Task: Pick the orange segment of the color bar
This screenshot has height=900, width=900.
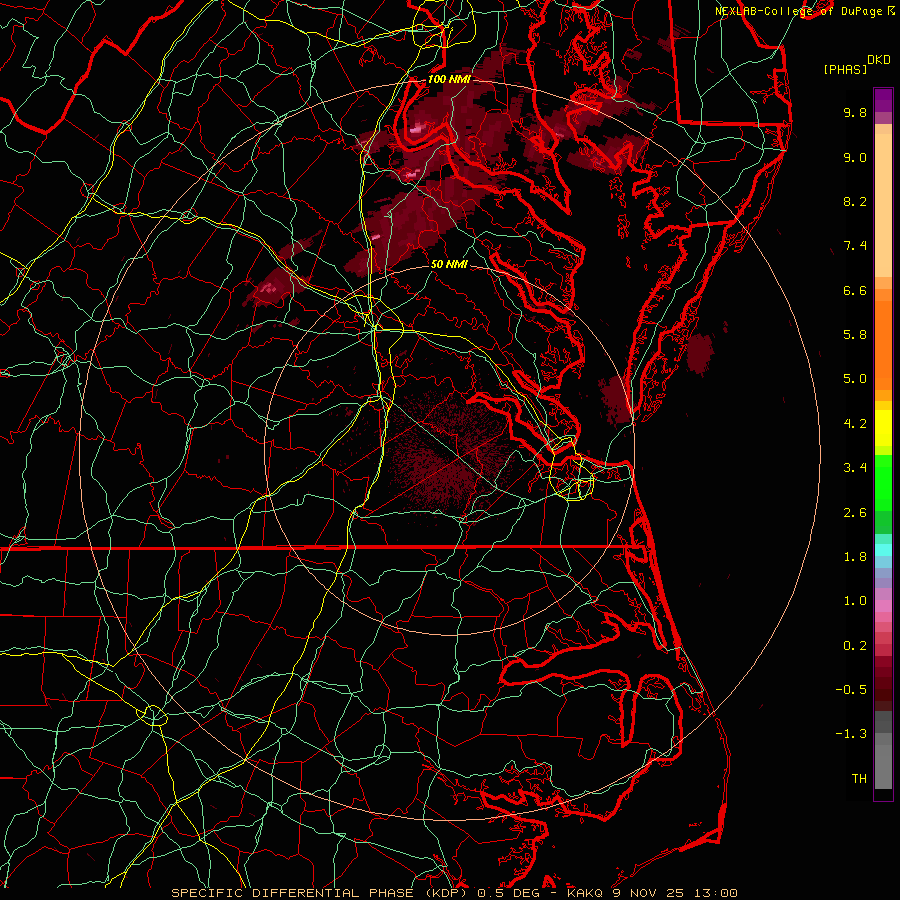Action: point(883,345)
